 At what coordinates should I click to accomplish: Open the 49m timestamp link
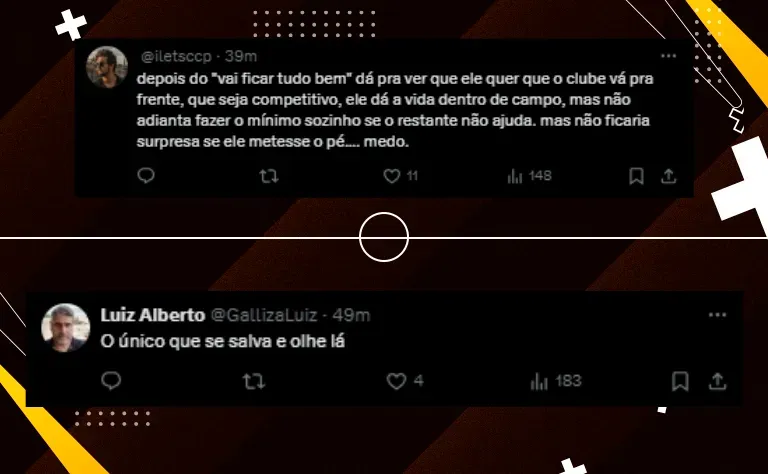click(351, 315)
